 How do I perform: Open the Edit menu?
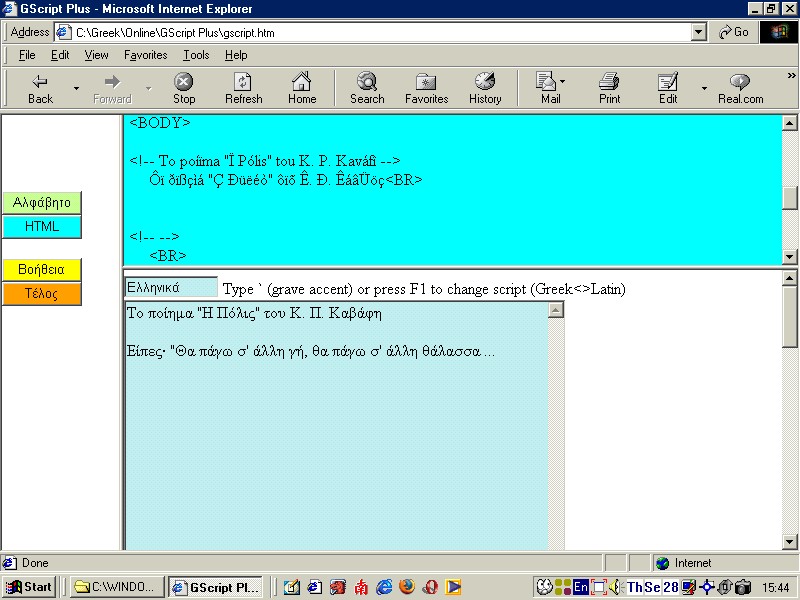(60, 55)
